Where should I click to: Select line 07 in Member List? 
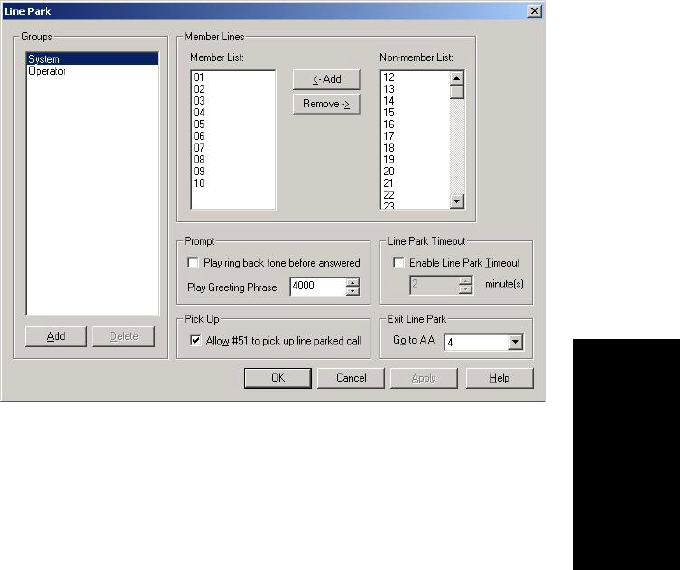click(233, 148)
